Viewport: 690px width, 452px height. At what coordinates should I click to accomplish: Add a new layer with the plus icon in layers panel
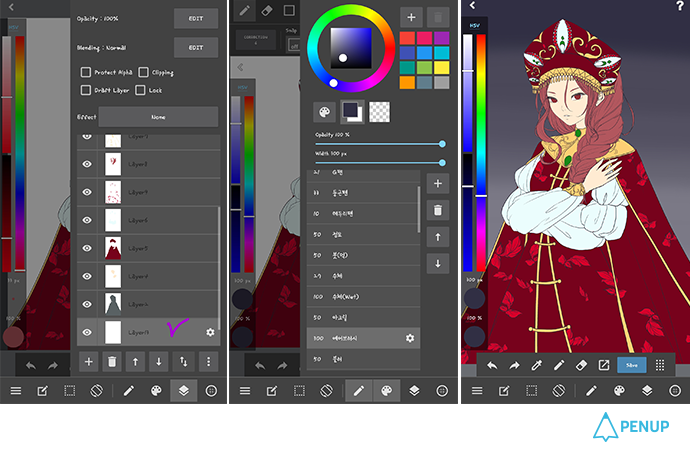click(x=88, y=362)
